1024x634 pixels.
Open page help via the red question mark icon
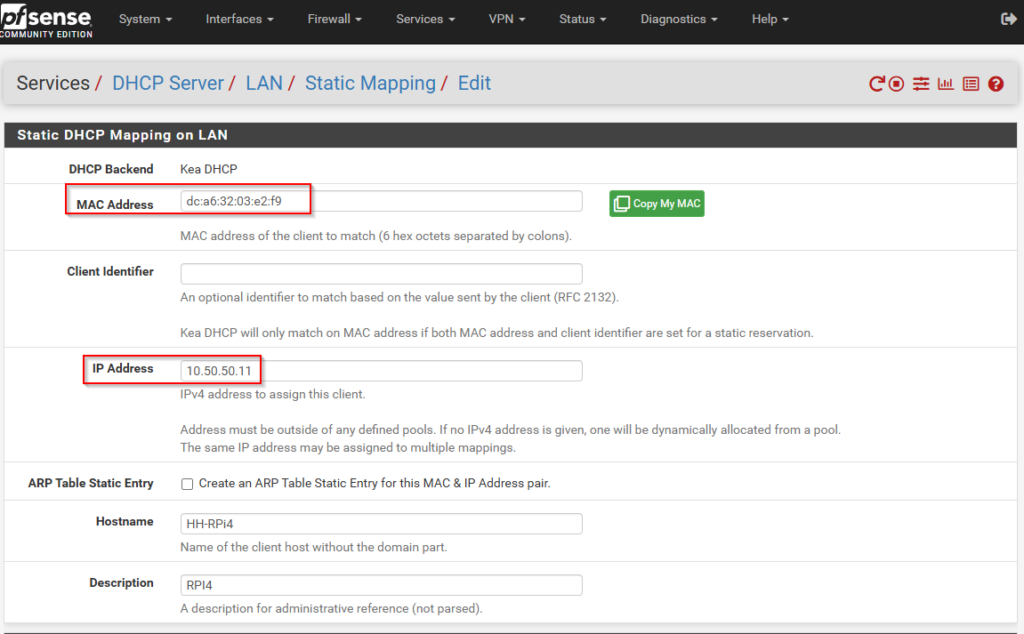[995, 84]
